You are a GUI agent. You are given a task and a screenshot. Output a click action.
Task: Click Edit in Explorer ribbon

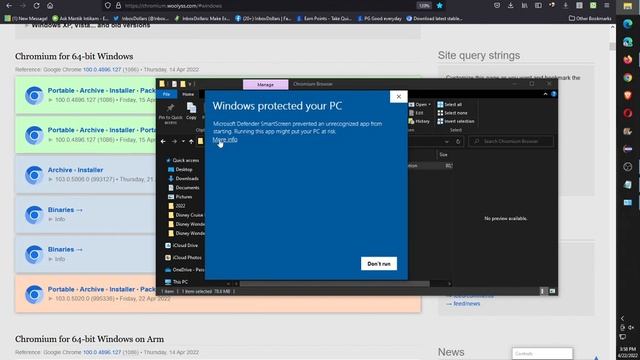(x=416, y=113)
